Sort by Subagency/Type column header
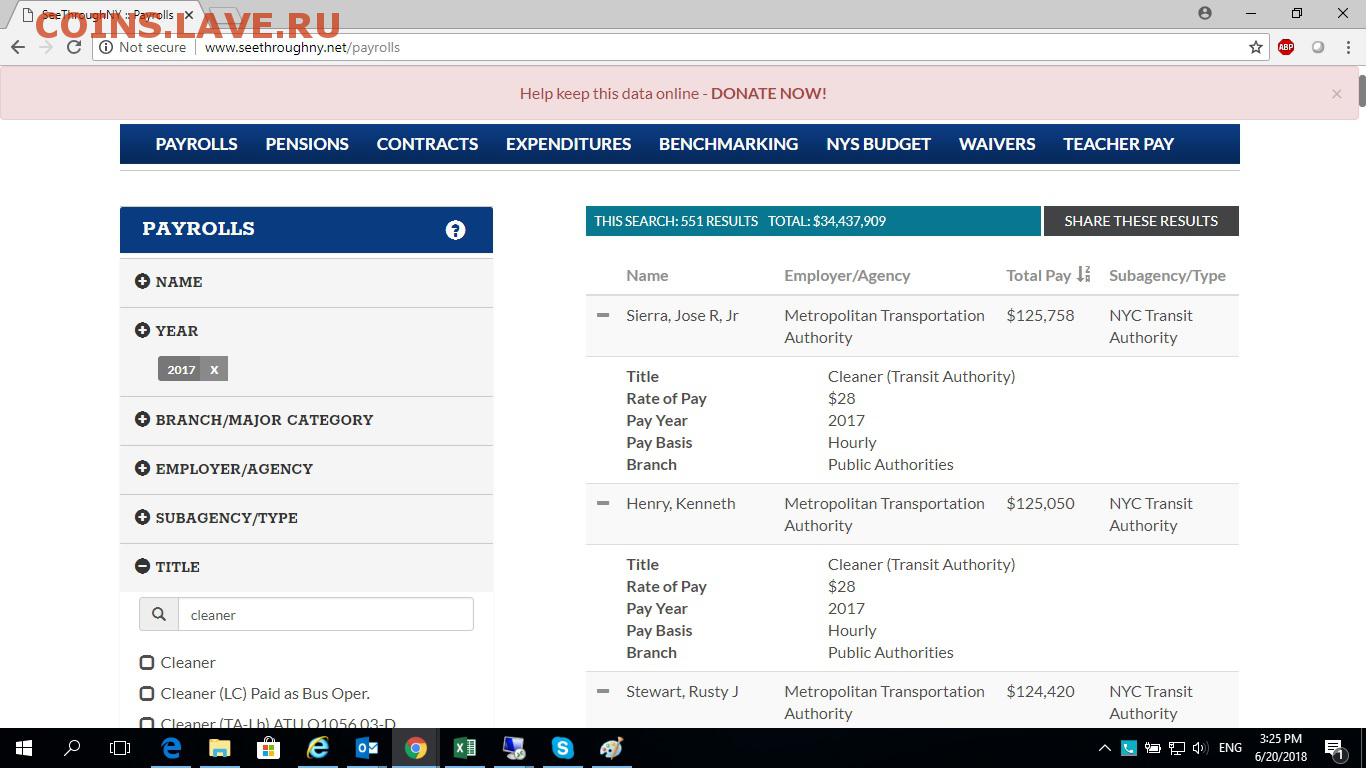Image resolution: width=1372 pixels, height=772 pixels. point(1167,275)
